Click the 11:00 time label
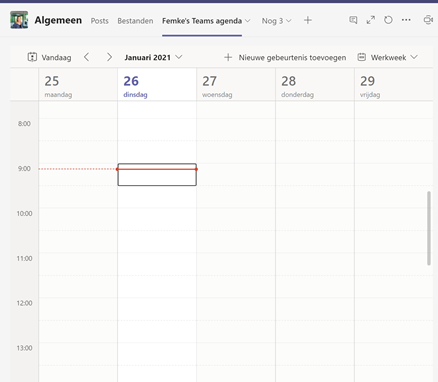Image resolution: width=438 pixels, height=382 pixels. coord(25,258)
